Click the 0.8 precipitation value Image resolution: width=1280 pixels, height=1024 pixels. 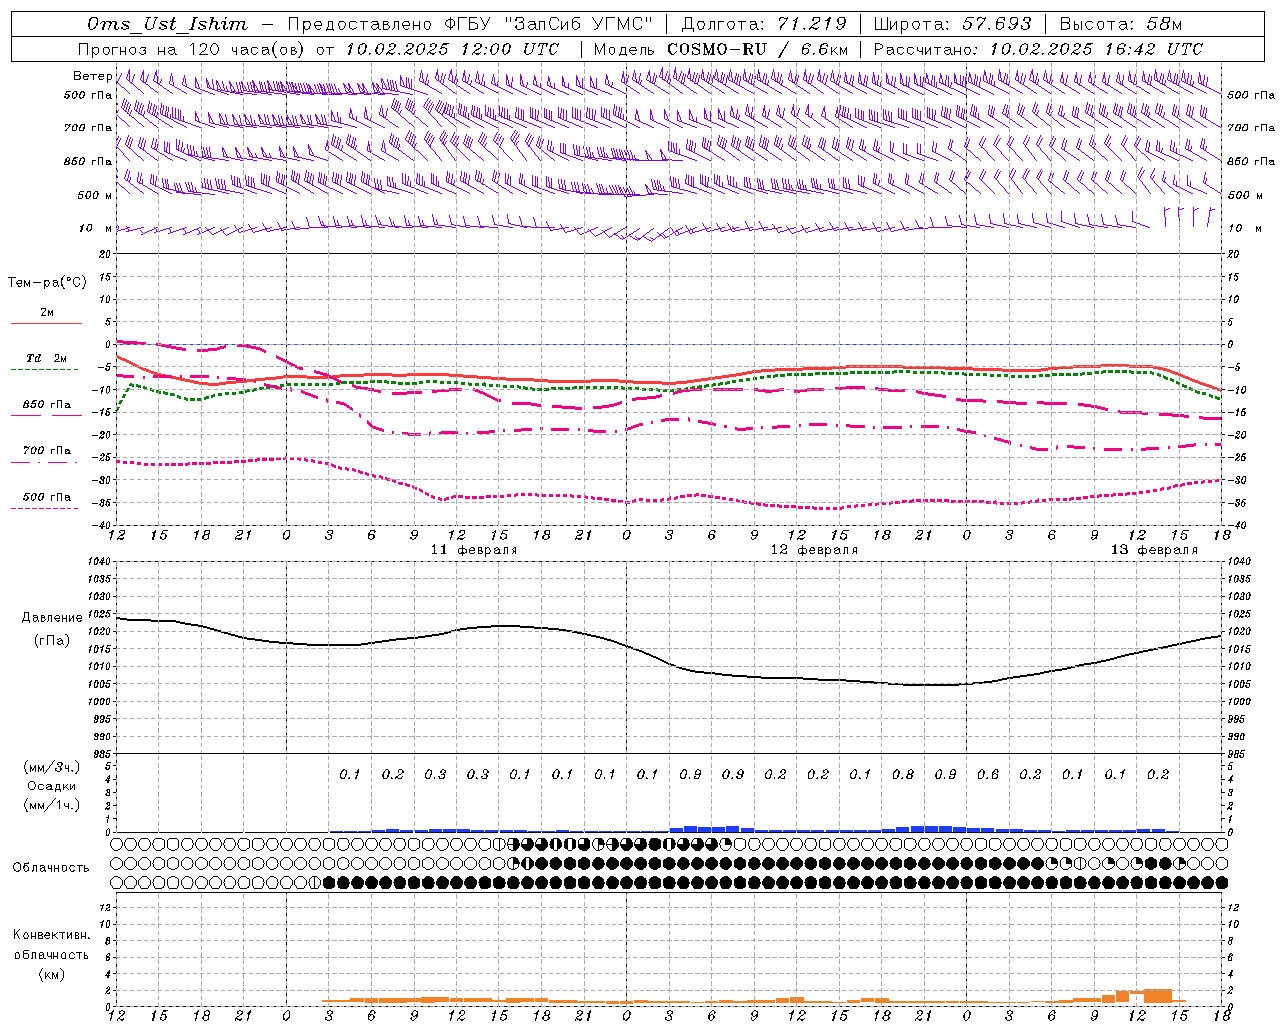point(903,774)
